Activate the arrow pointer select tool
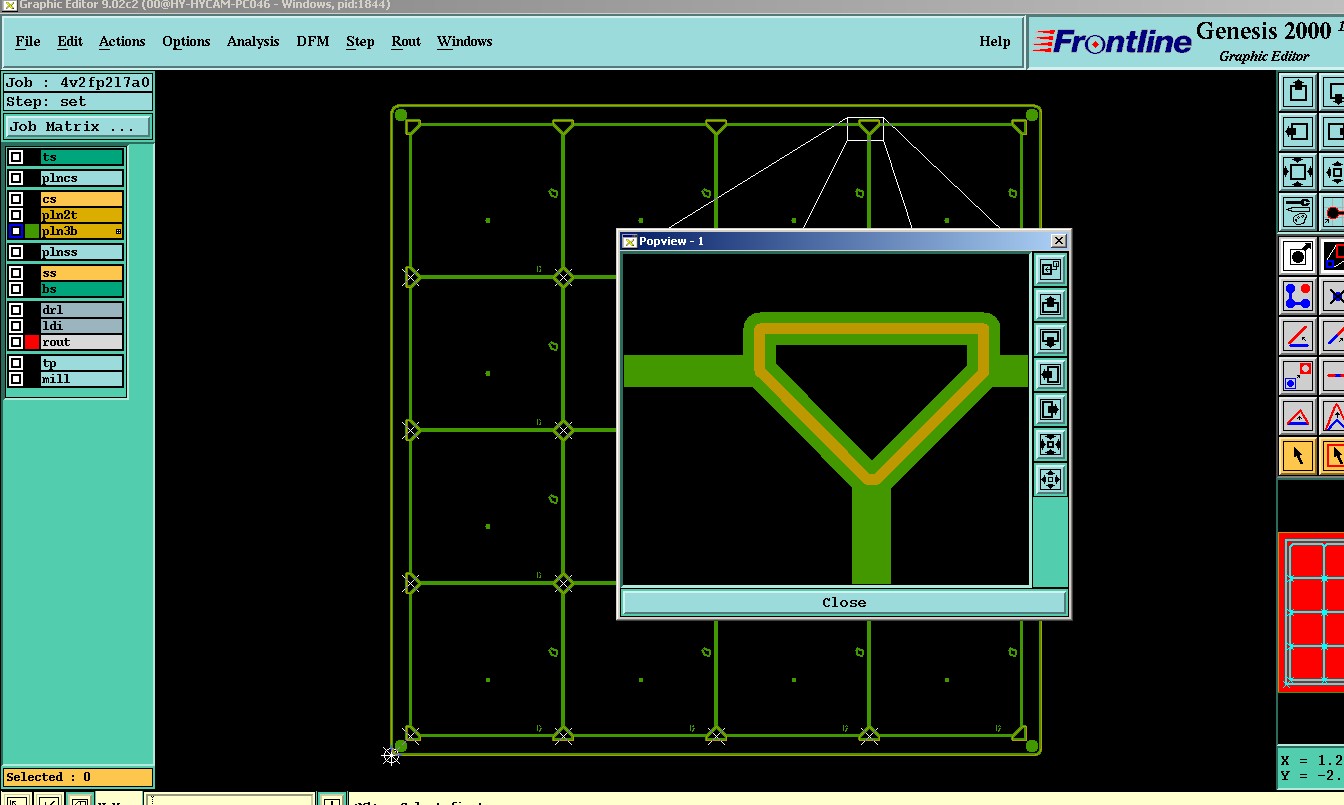The image size is (1344, 805). tap(1298, 456)
